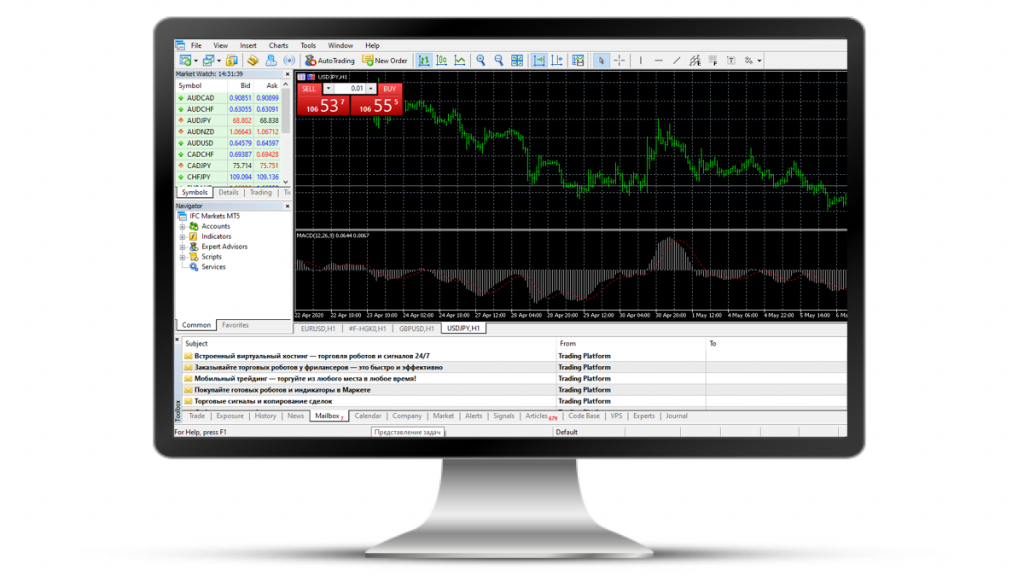
Task: Click the New Order toolbar button
Action: pos(385,60)
